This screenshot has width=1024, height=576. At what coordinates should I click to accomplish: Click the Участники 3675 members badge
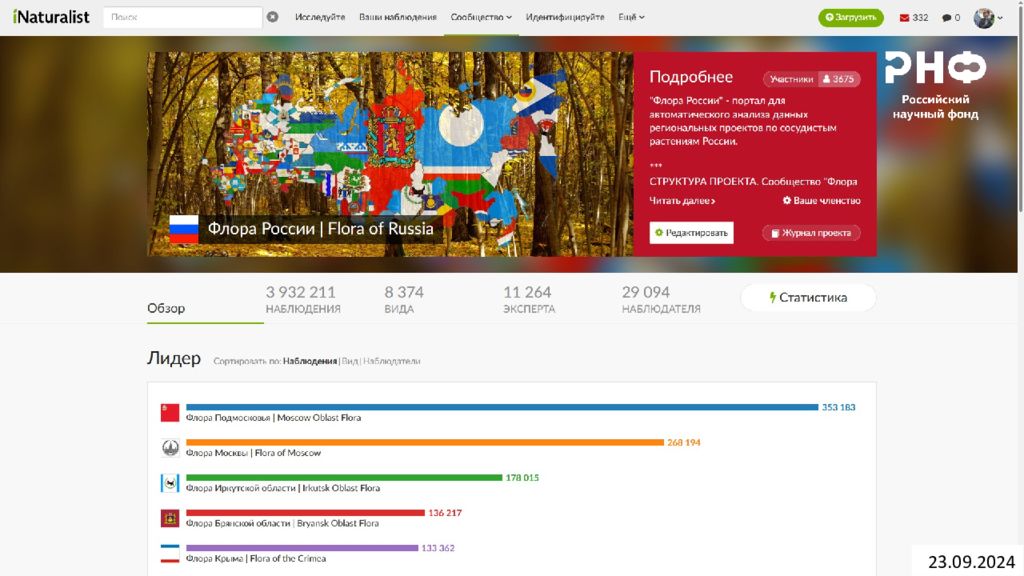tap(812, 79)
